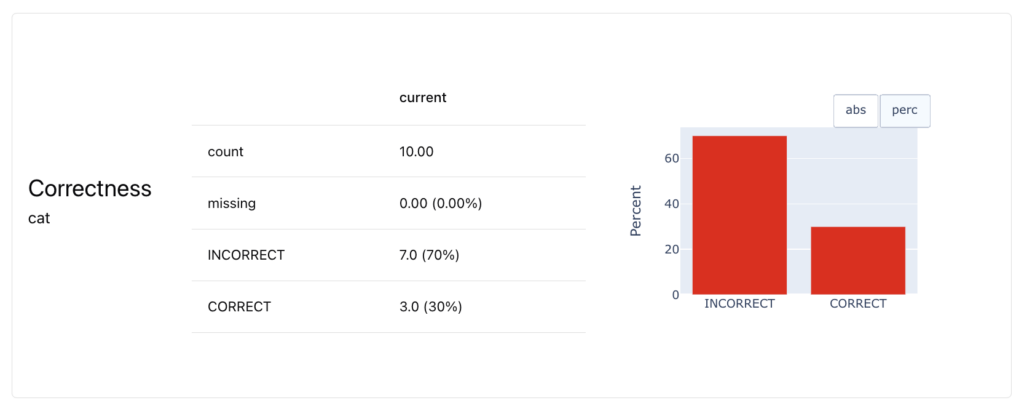Select the 'missing' row label
This screenshot has width=1024, height=411.
232,203
